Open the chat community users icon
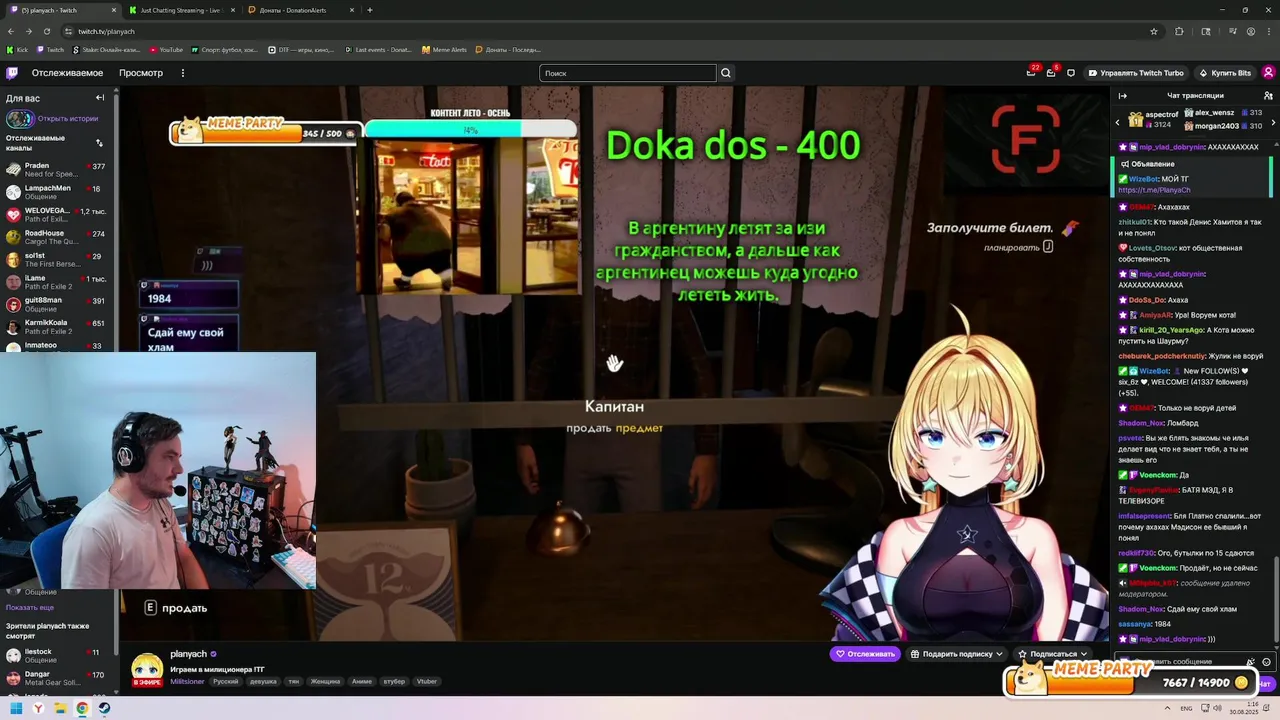1280x720 pixels. [1268, 96]
